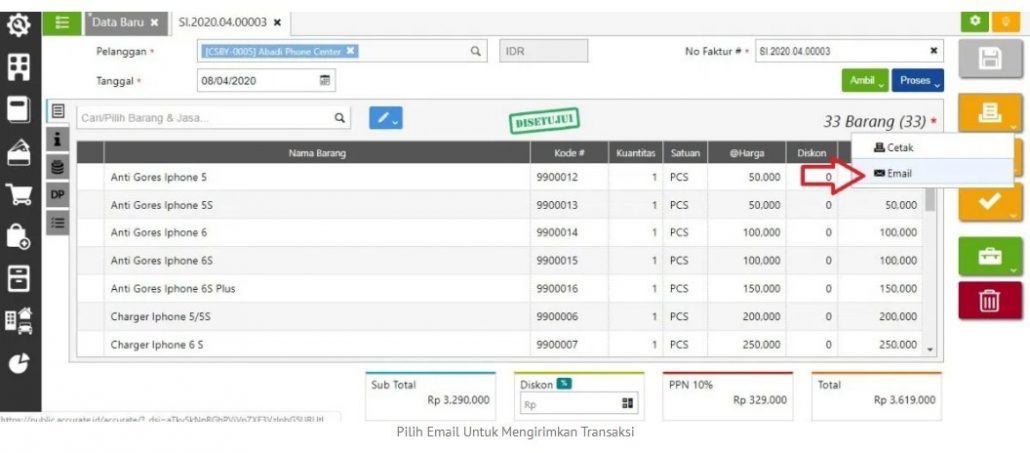
Task: Open the green briefcase icon button
Action: tap(990, 257)
